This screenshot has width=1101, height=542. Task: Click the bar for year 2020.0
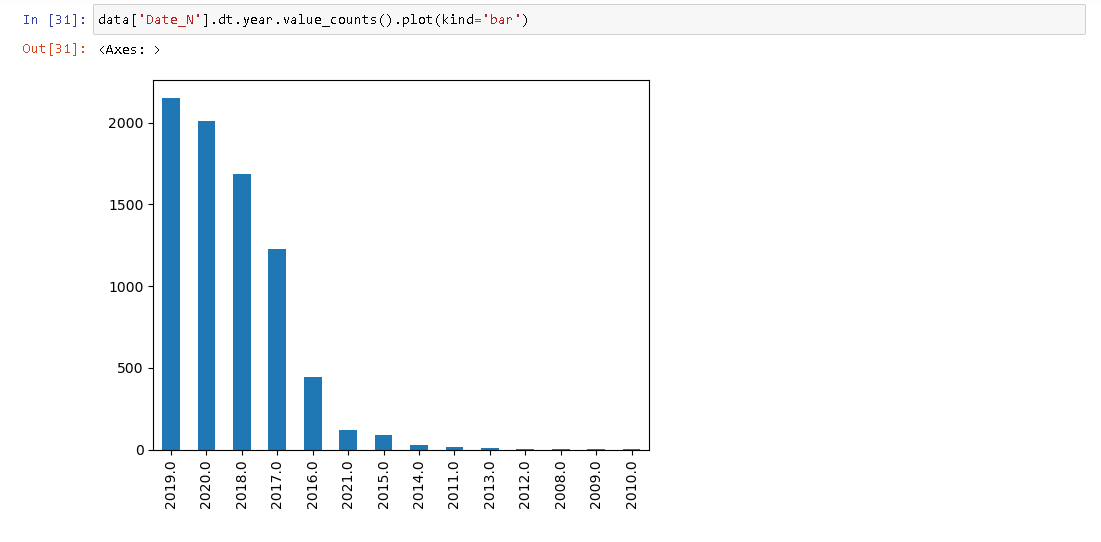206,286
